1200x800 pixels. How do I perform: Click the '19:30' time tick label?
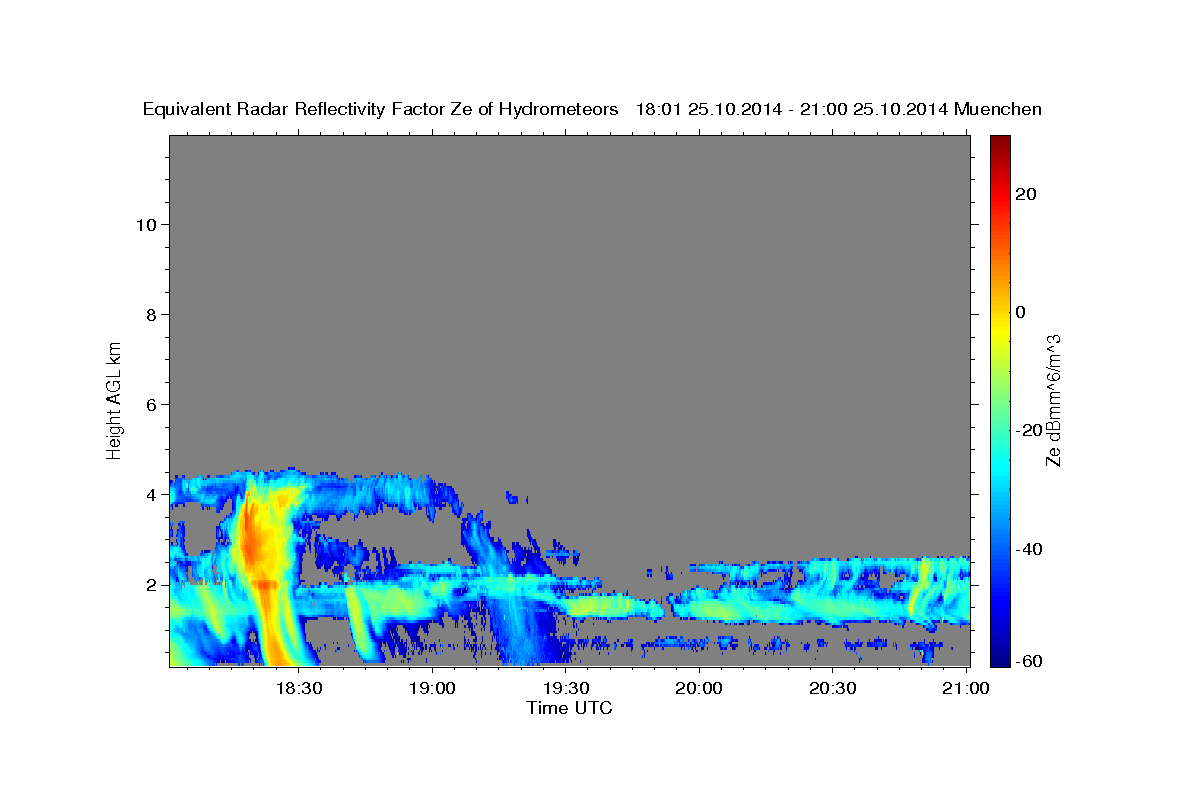pyautogui.click(x=565, y=688)
